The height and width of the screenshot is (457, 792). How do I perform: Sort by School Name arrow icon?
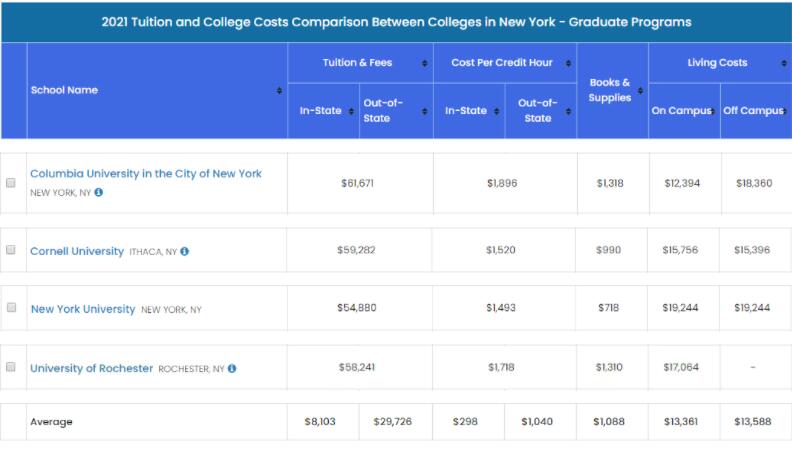[x=279, y=91]
